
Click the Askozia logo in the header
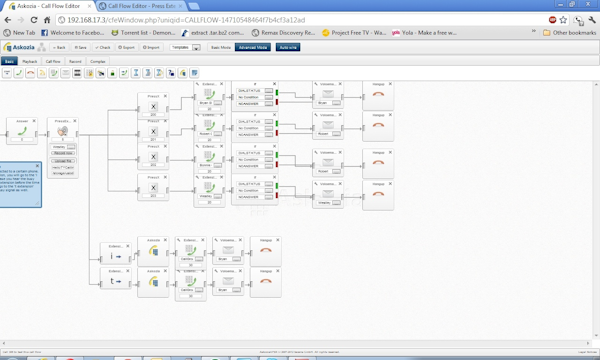point(19,47)
